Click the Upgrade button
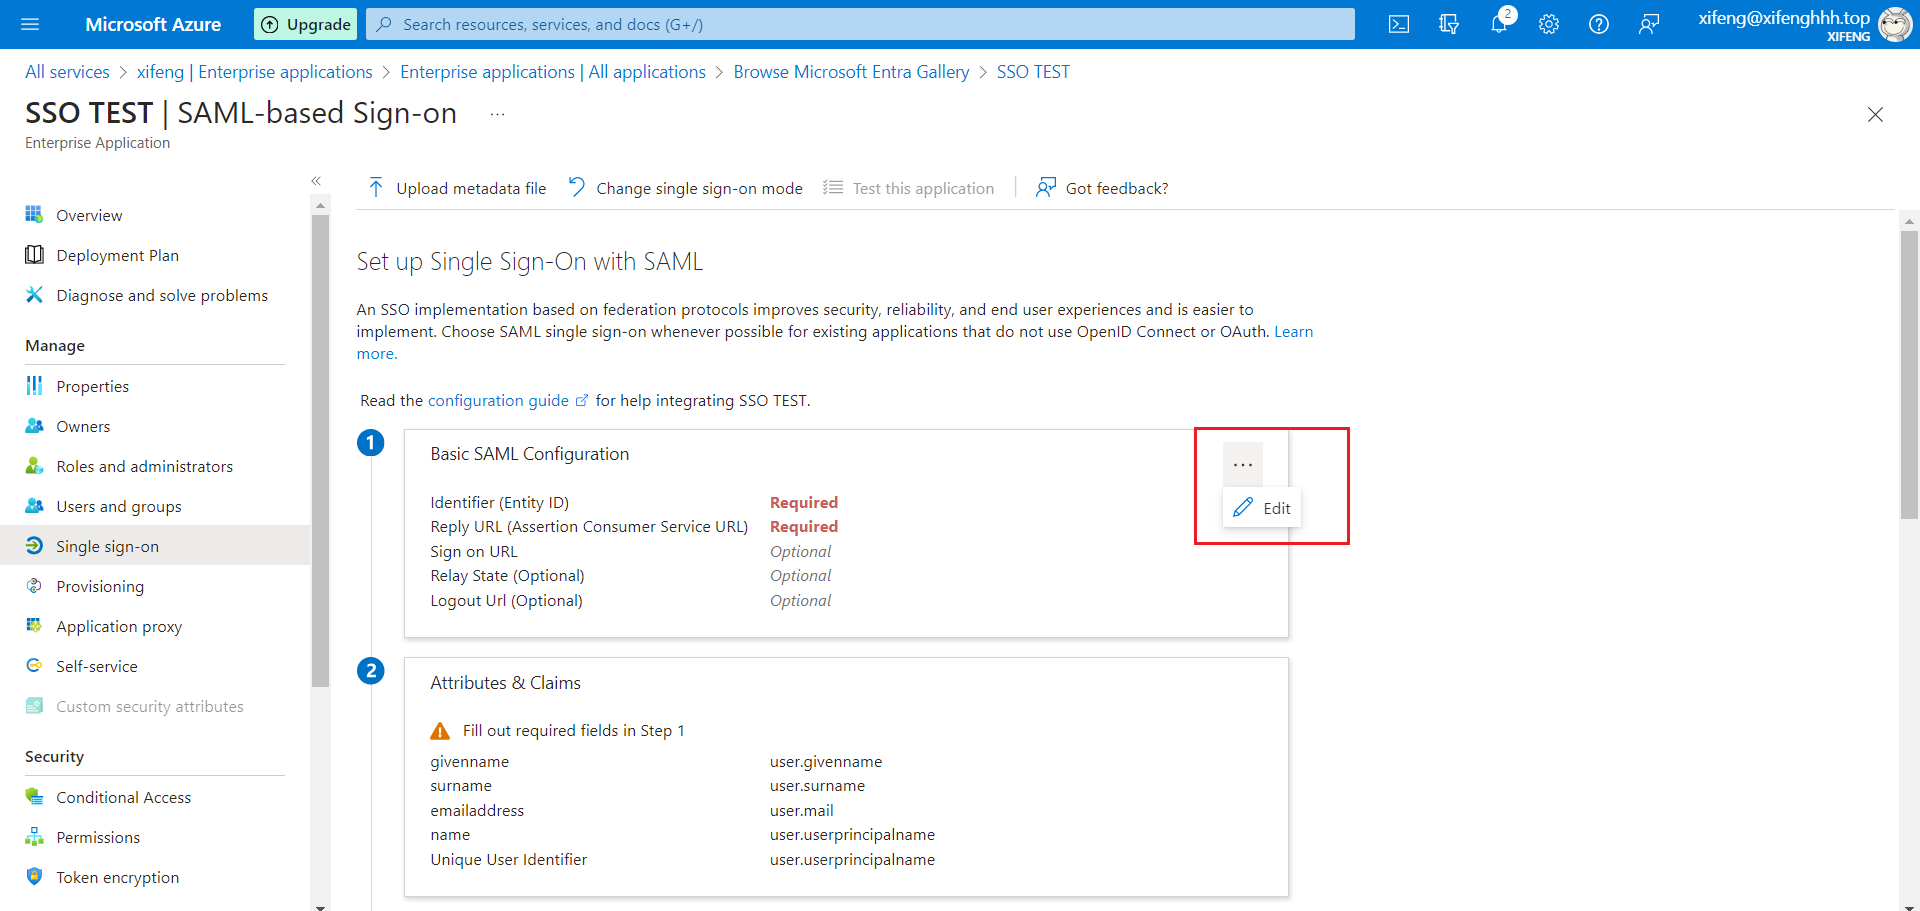Screen dimensions: 1920x911 306,24
